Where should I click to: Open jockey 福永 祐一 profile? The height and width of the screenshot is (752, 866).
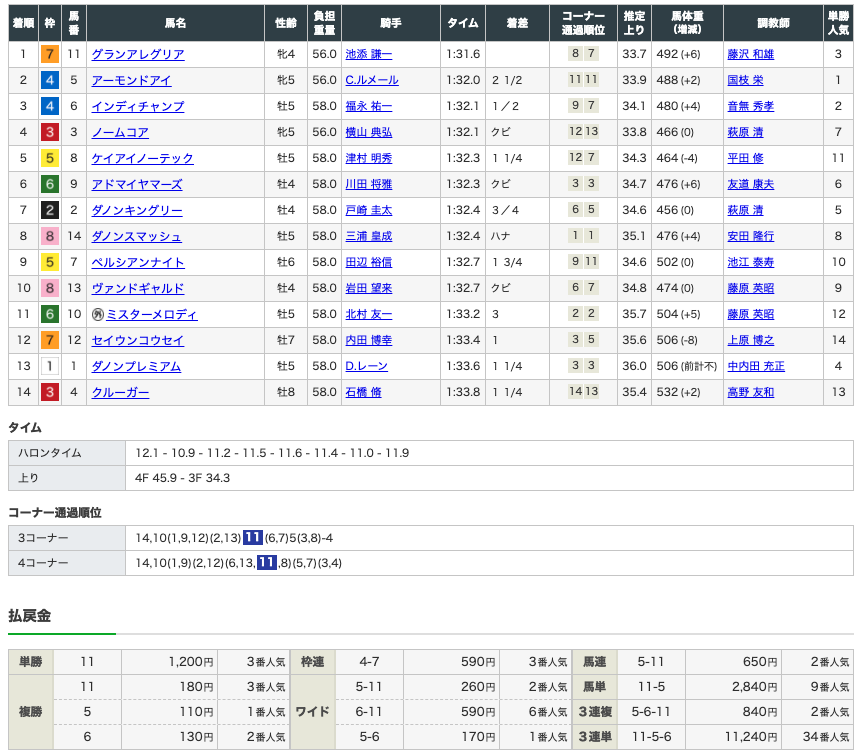click(x=369, y=106)
